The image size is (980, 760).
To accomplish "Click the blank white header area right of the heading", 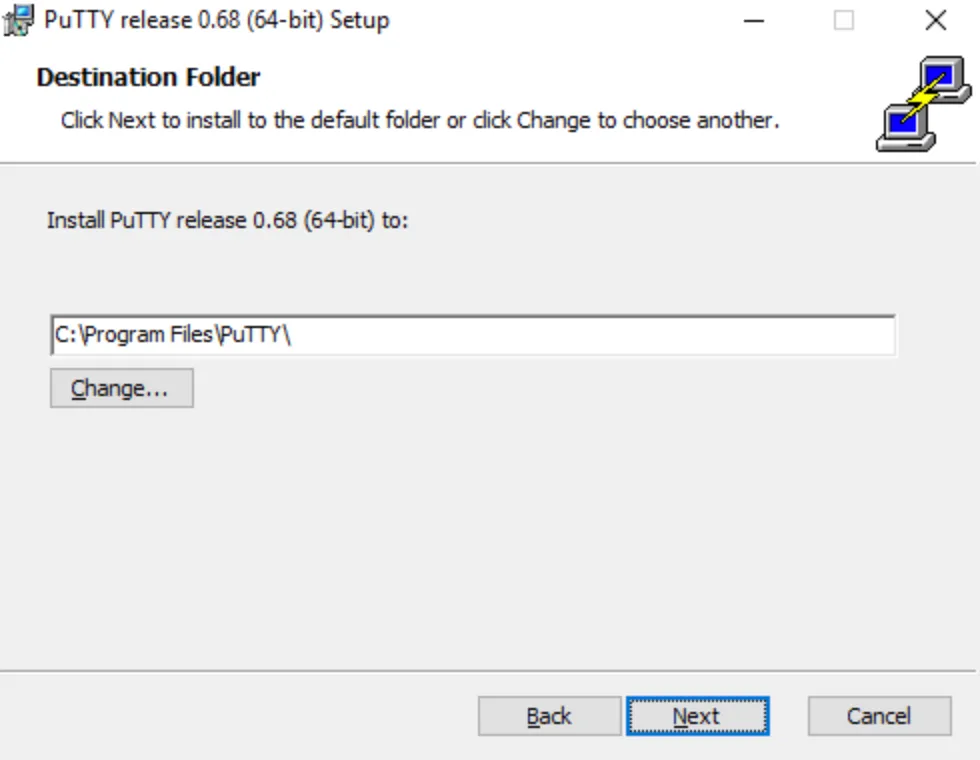I will [x=560, y=77].
